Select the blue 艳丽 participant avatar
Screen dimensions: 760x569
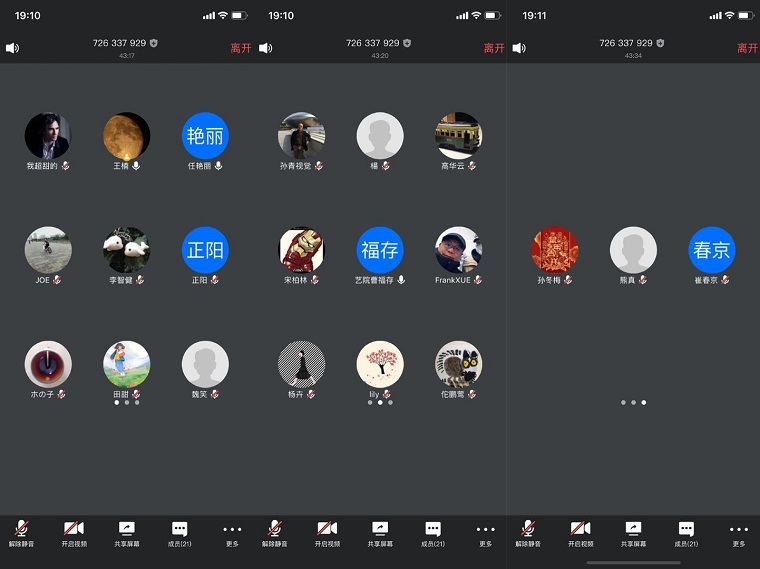[205, 136]
